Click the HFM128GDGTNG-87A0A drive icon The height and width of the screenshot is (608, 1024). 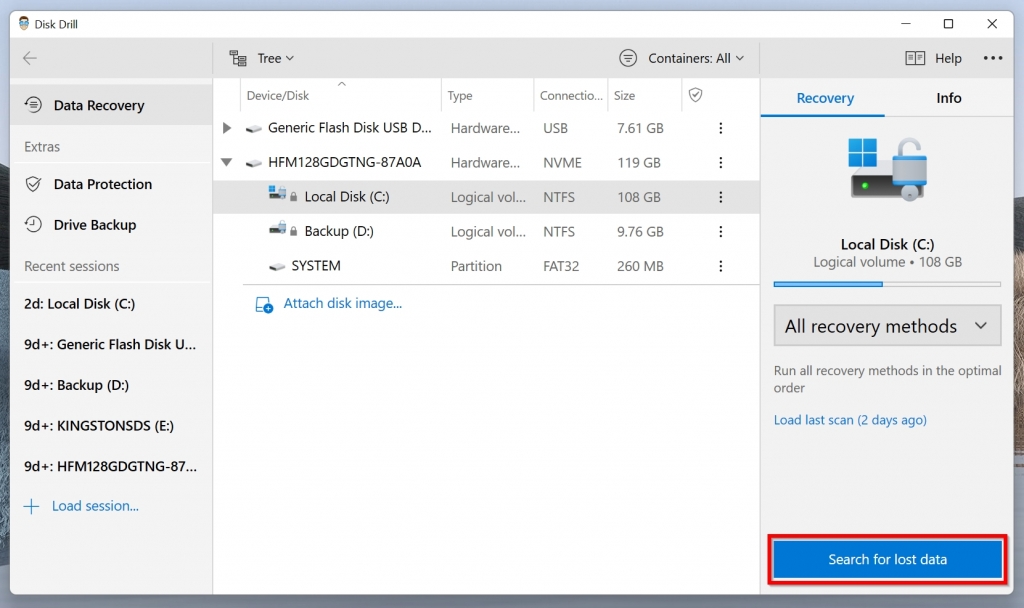click(253, 163)
